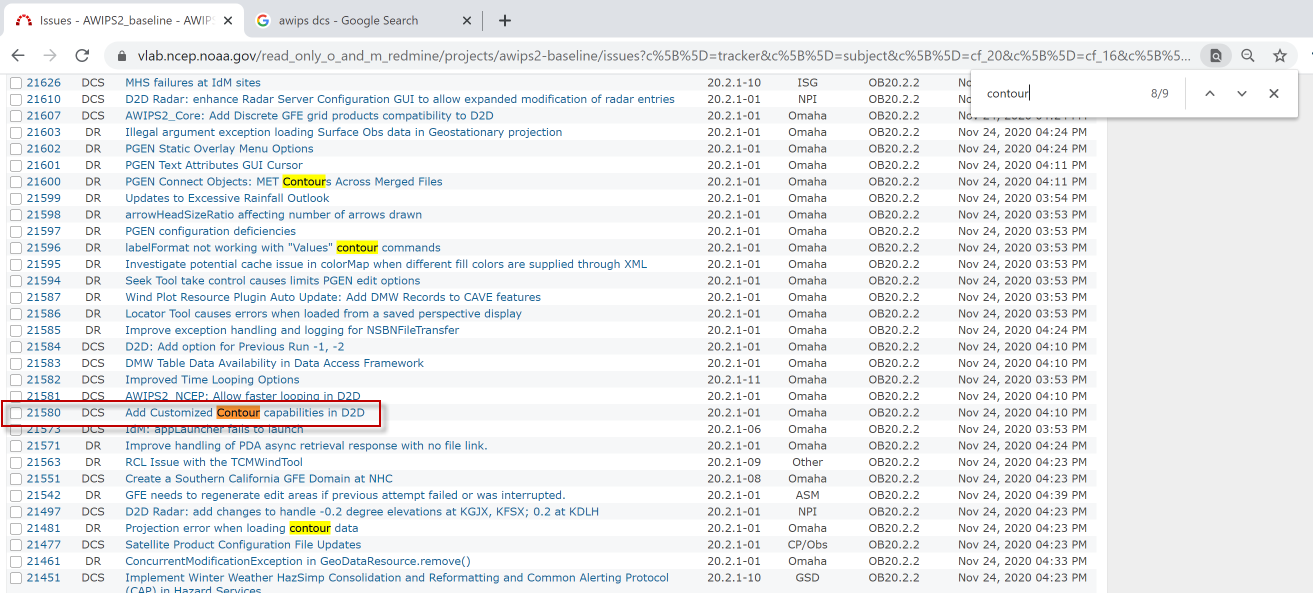Image resolution: width=1313 pixels, height=593 pixels.
Task: Open 'Projection error when loading contour data' issue
Action: pos(241,528)
